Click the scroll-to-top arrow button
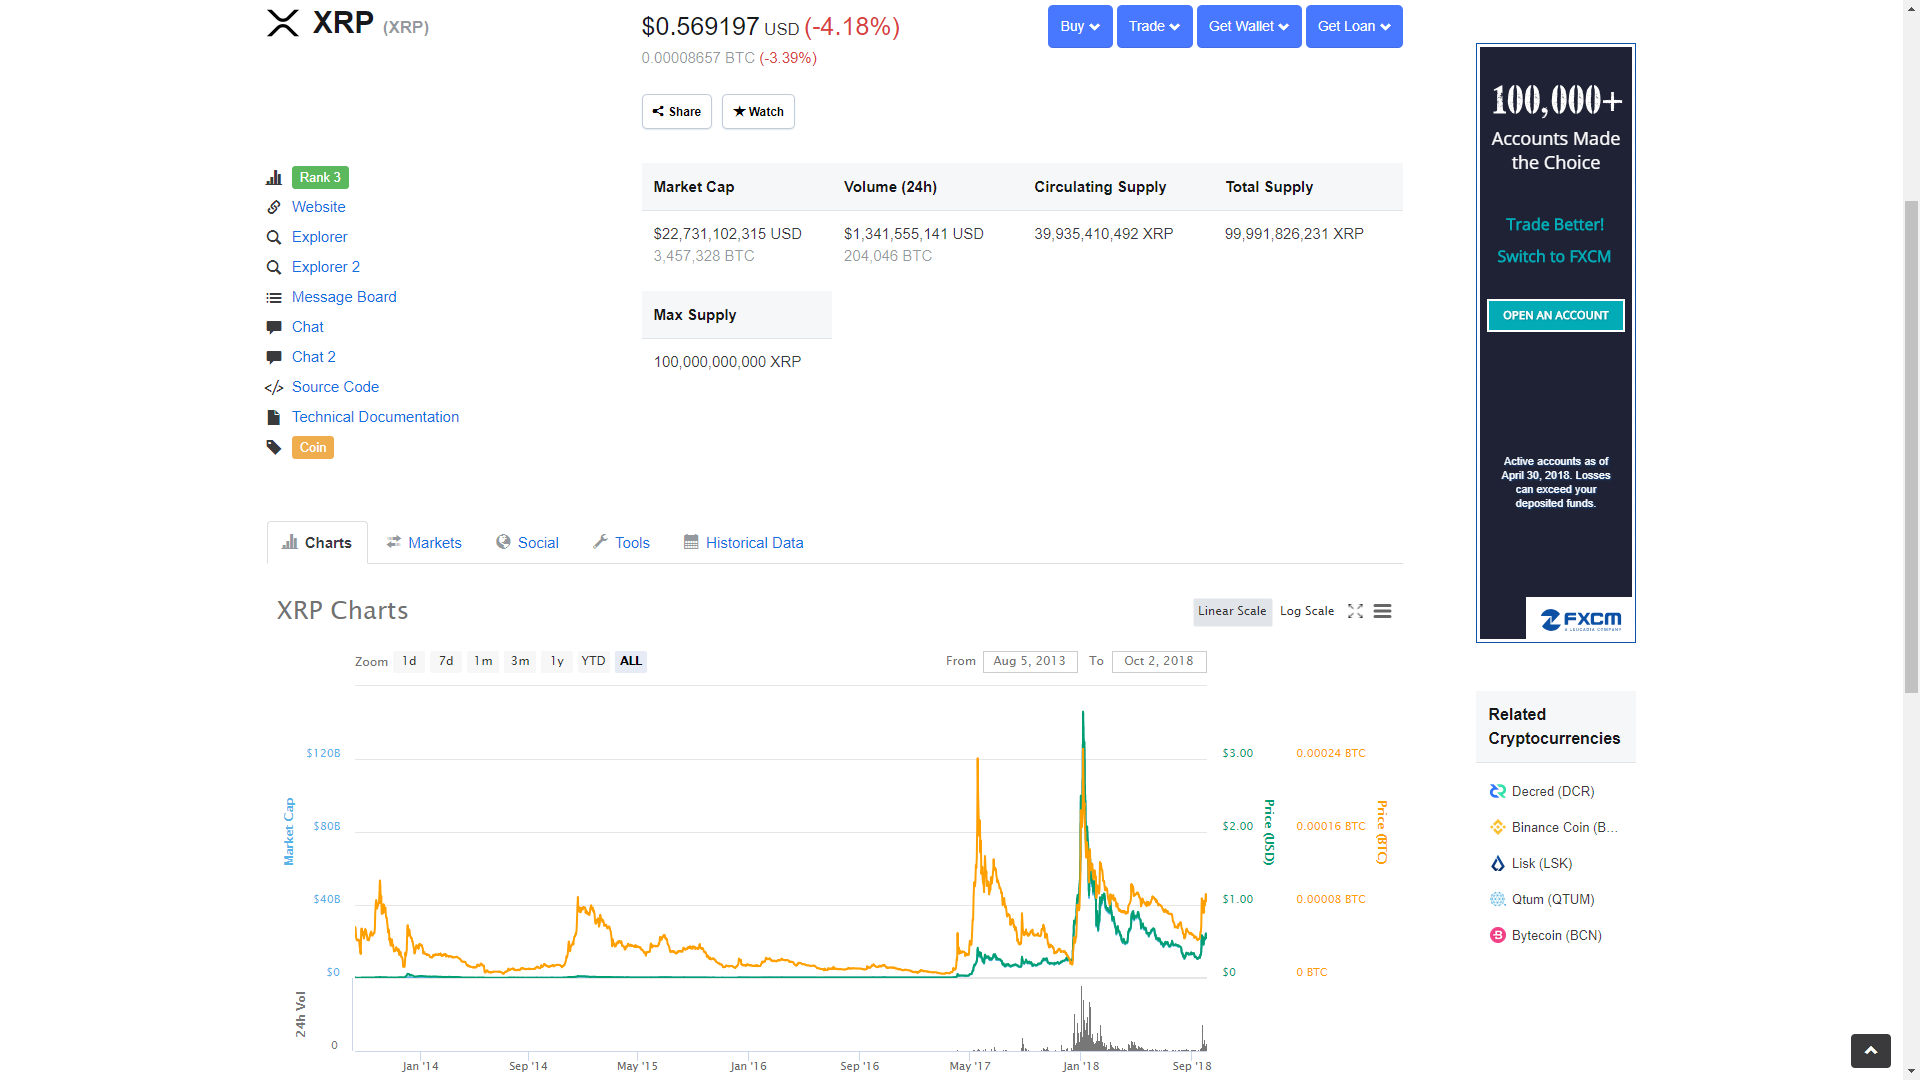Image resolution: width=1920 pixels, height=1080 pixels. [1871, 1051]
